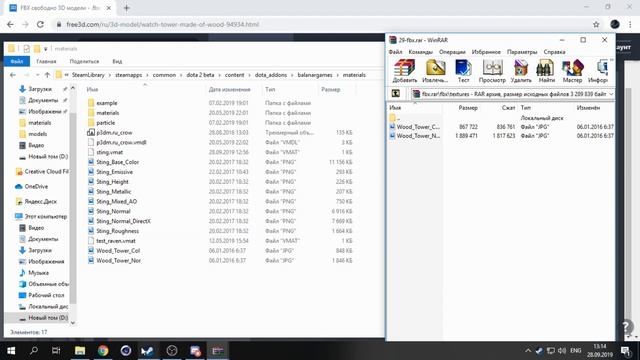This screenshot has height=360, width=640.
Task: Sort Explorer files by Имя column
Action: point(92,89)
